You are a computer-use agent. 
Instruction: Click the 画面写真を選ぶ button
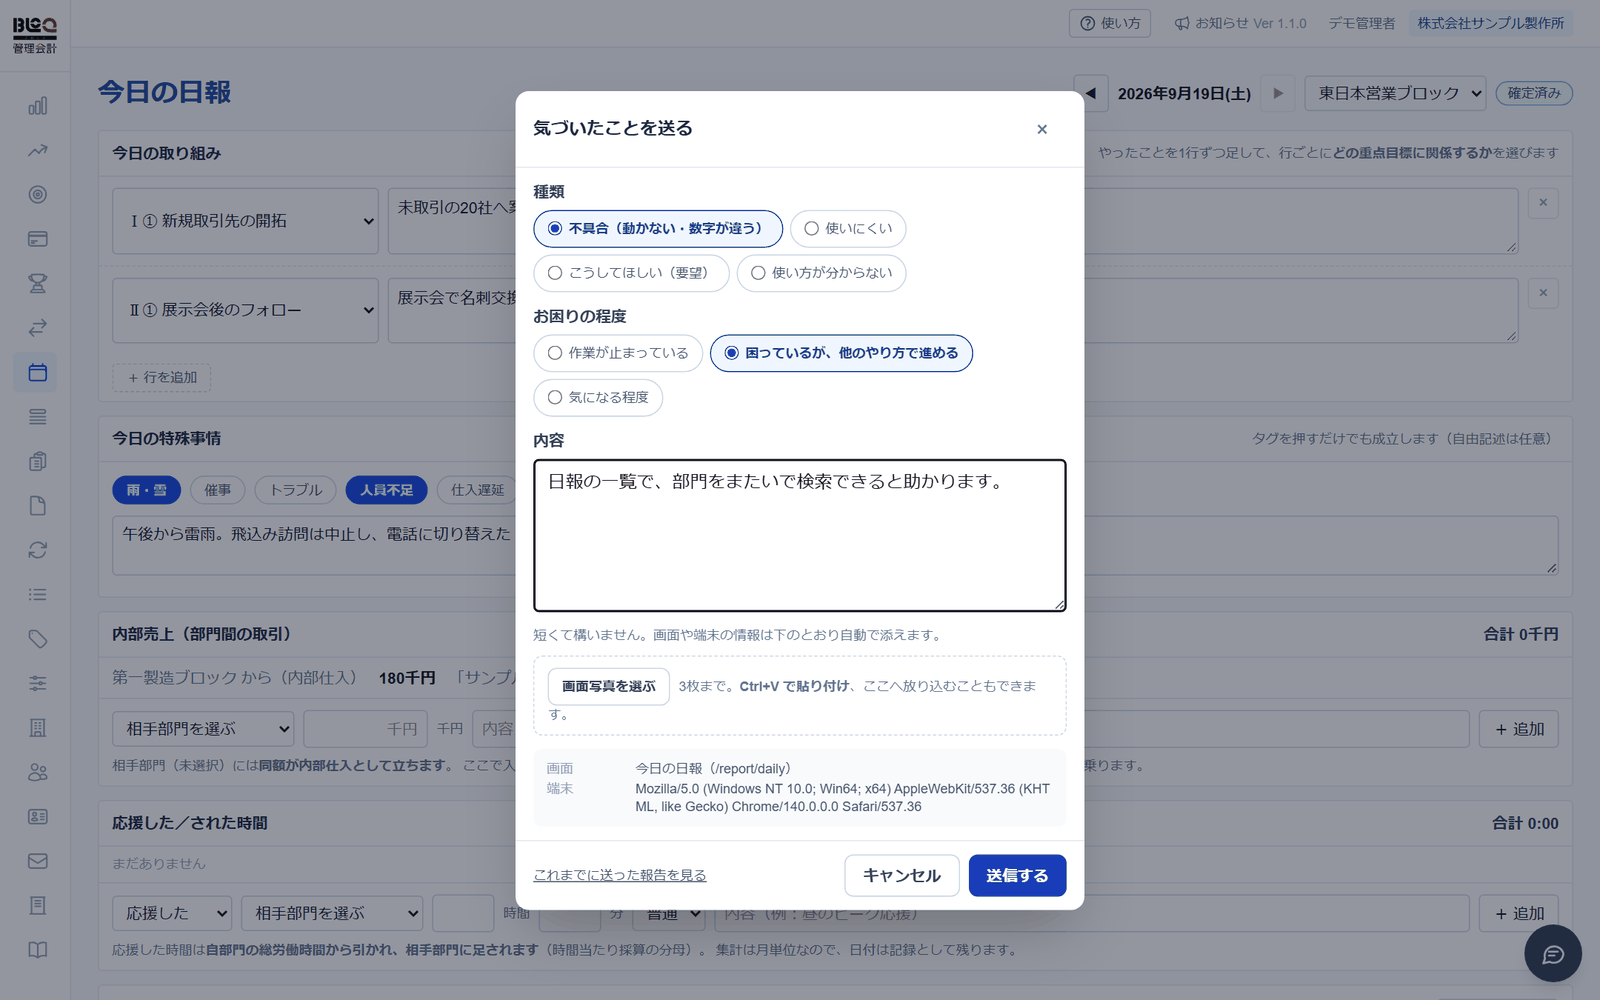coord(609,687)
